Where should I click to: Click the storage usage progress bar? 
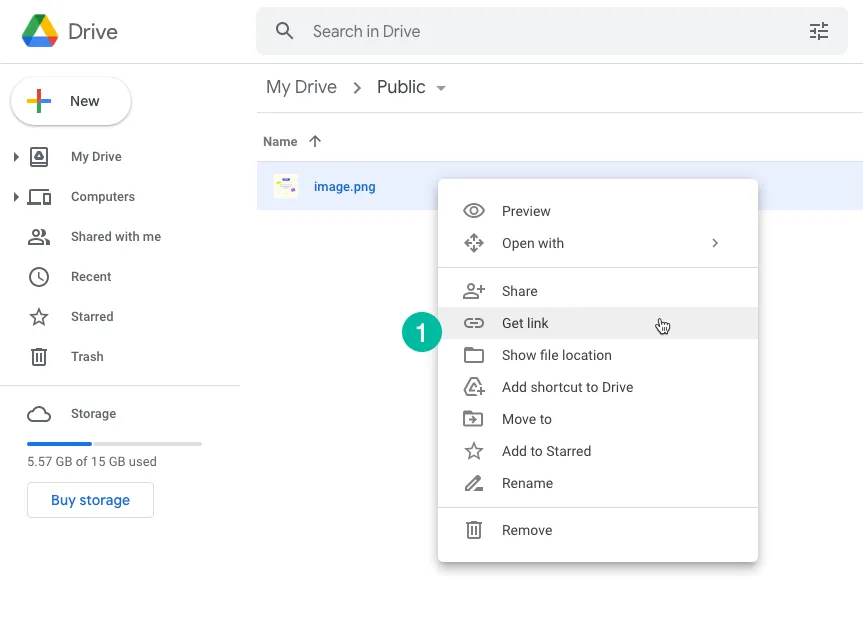(114, 443)
